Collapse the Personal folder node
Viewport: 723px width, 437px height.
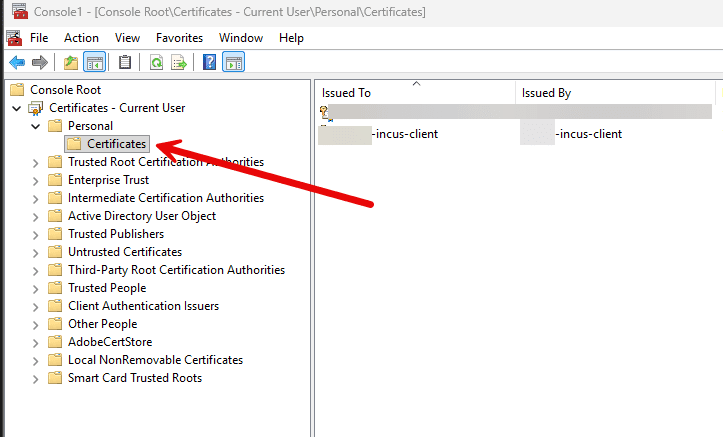click(x=36, y=126)
